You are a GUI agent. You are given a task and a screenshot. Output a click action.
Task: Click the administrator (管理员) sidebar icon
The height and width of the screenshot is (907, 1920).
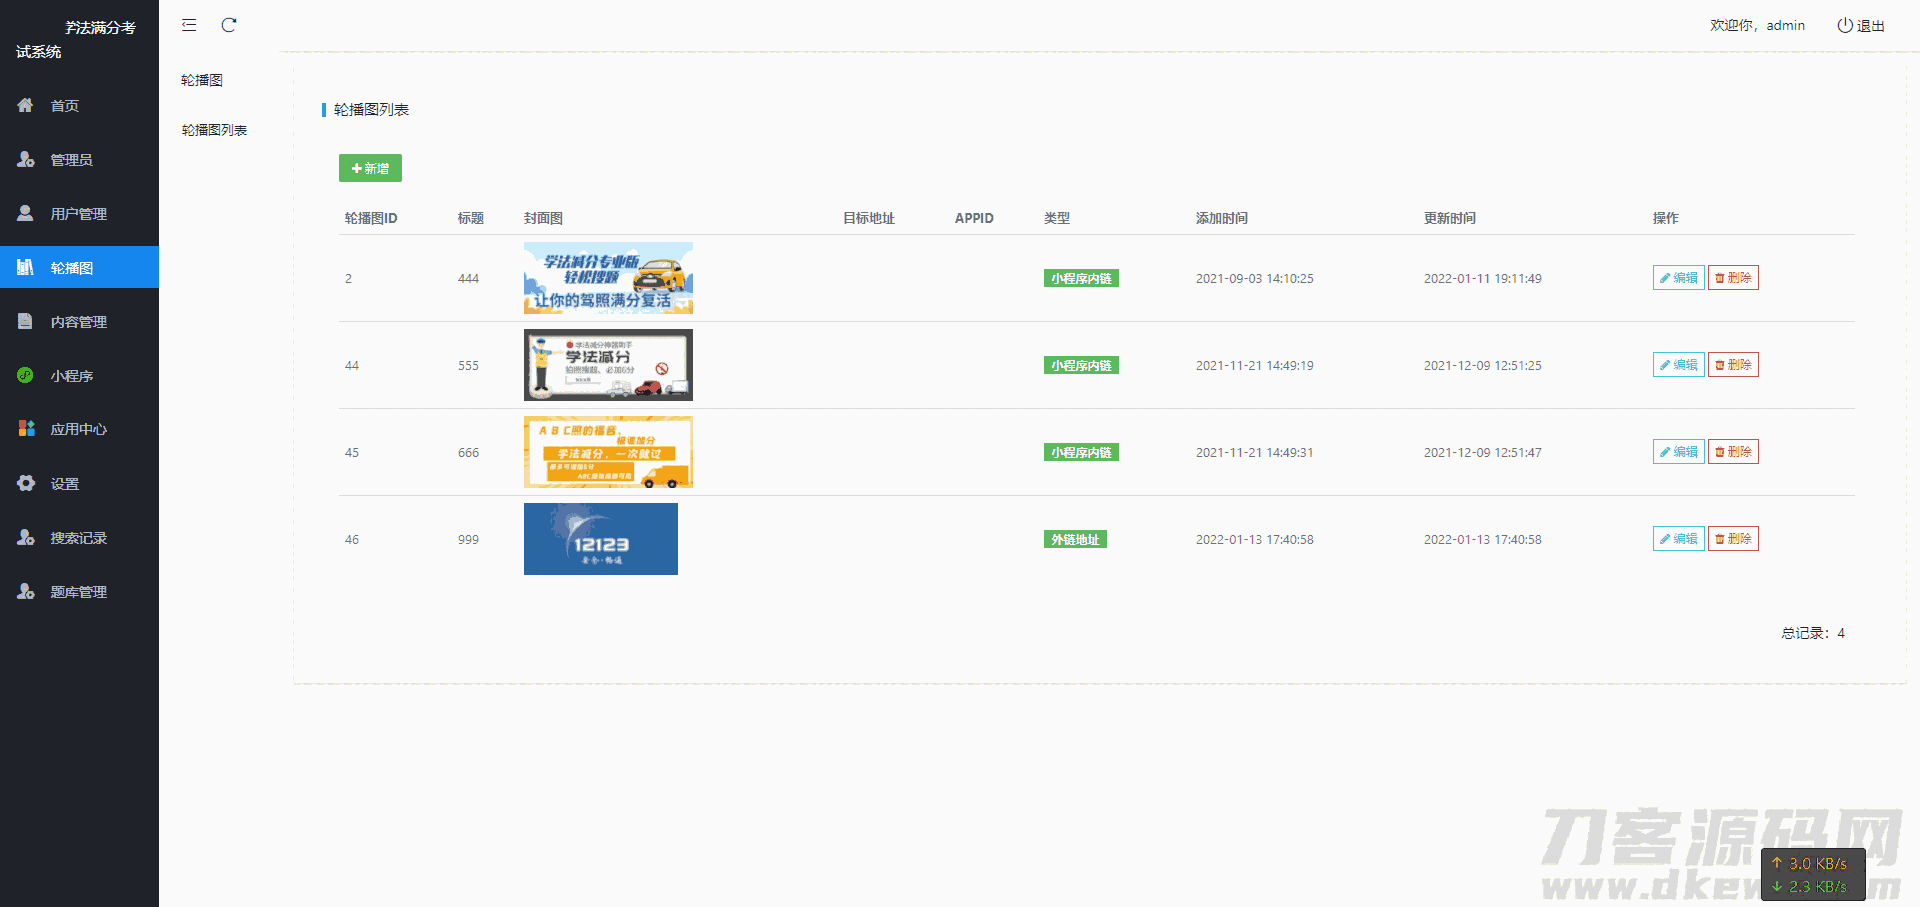pyautogui.click(x=26, y=159)
